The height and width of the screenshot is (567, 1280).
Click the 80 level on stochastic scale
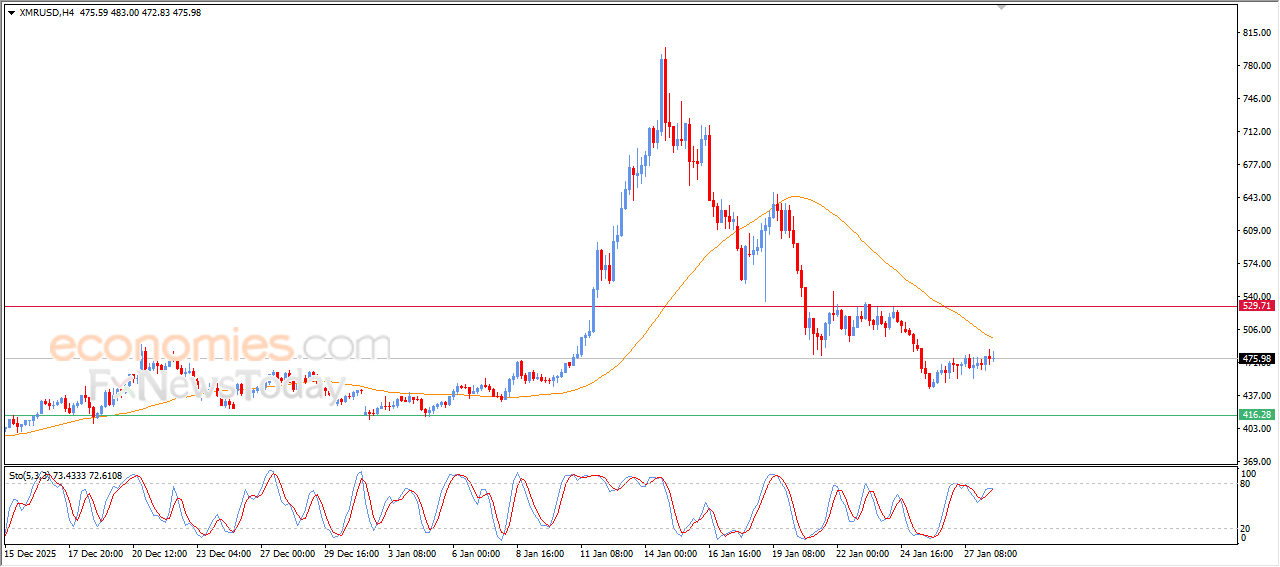point(1246,484)
